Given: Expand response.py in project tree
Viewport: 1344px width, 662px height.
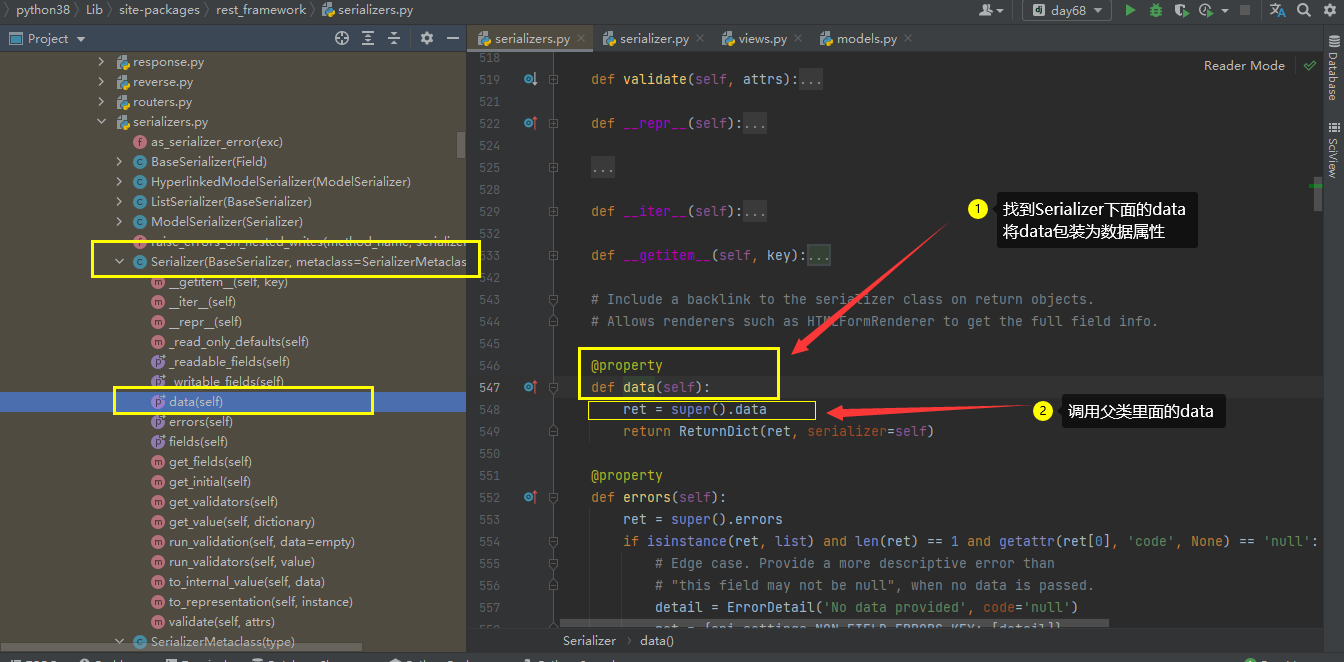Looking at the screenshot, I should (x=101, y=62).
